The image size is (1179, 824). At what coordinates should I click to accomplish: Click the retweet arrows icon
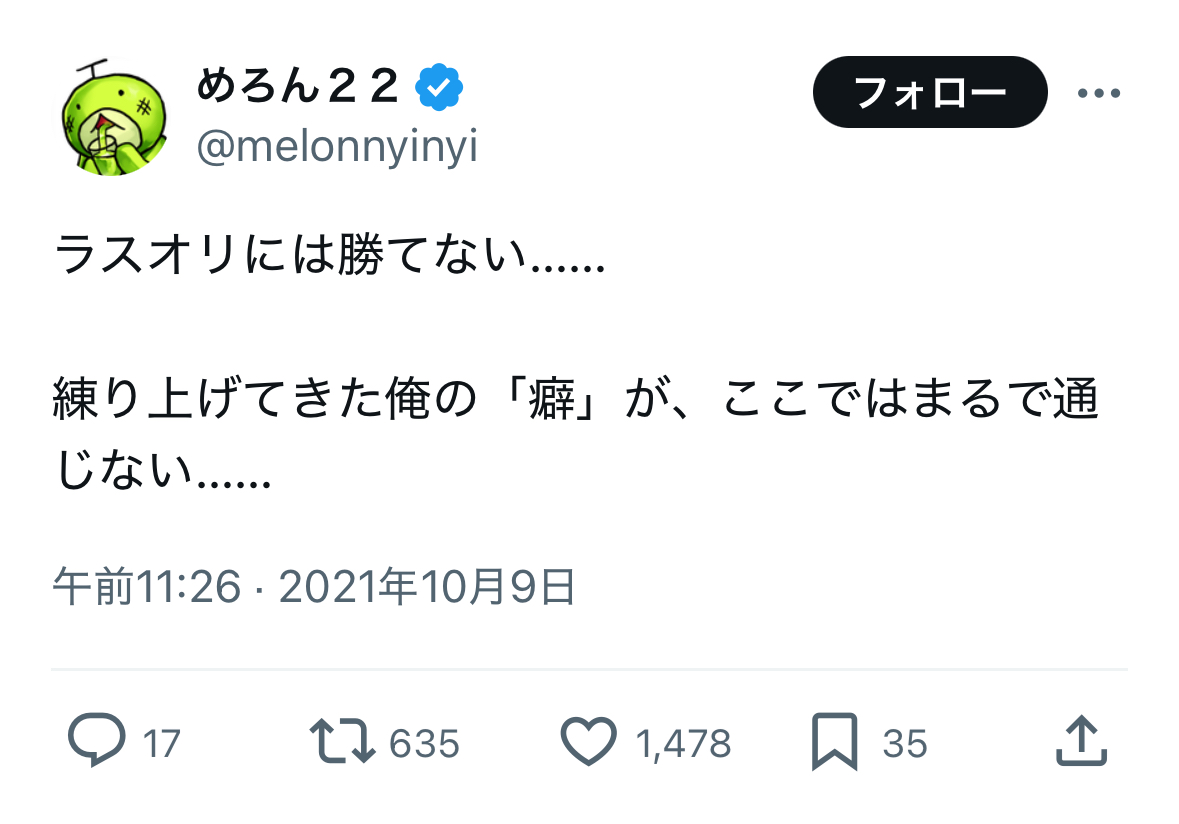coord(342,742)
